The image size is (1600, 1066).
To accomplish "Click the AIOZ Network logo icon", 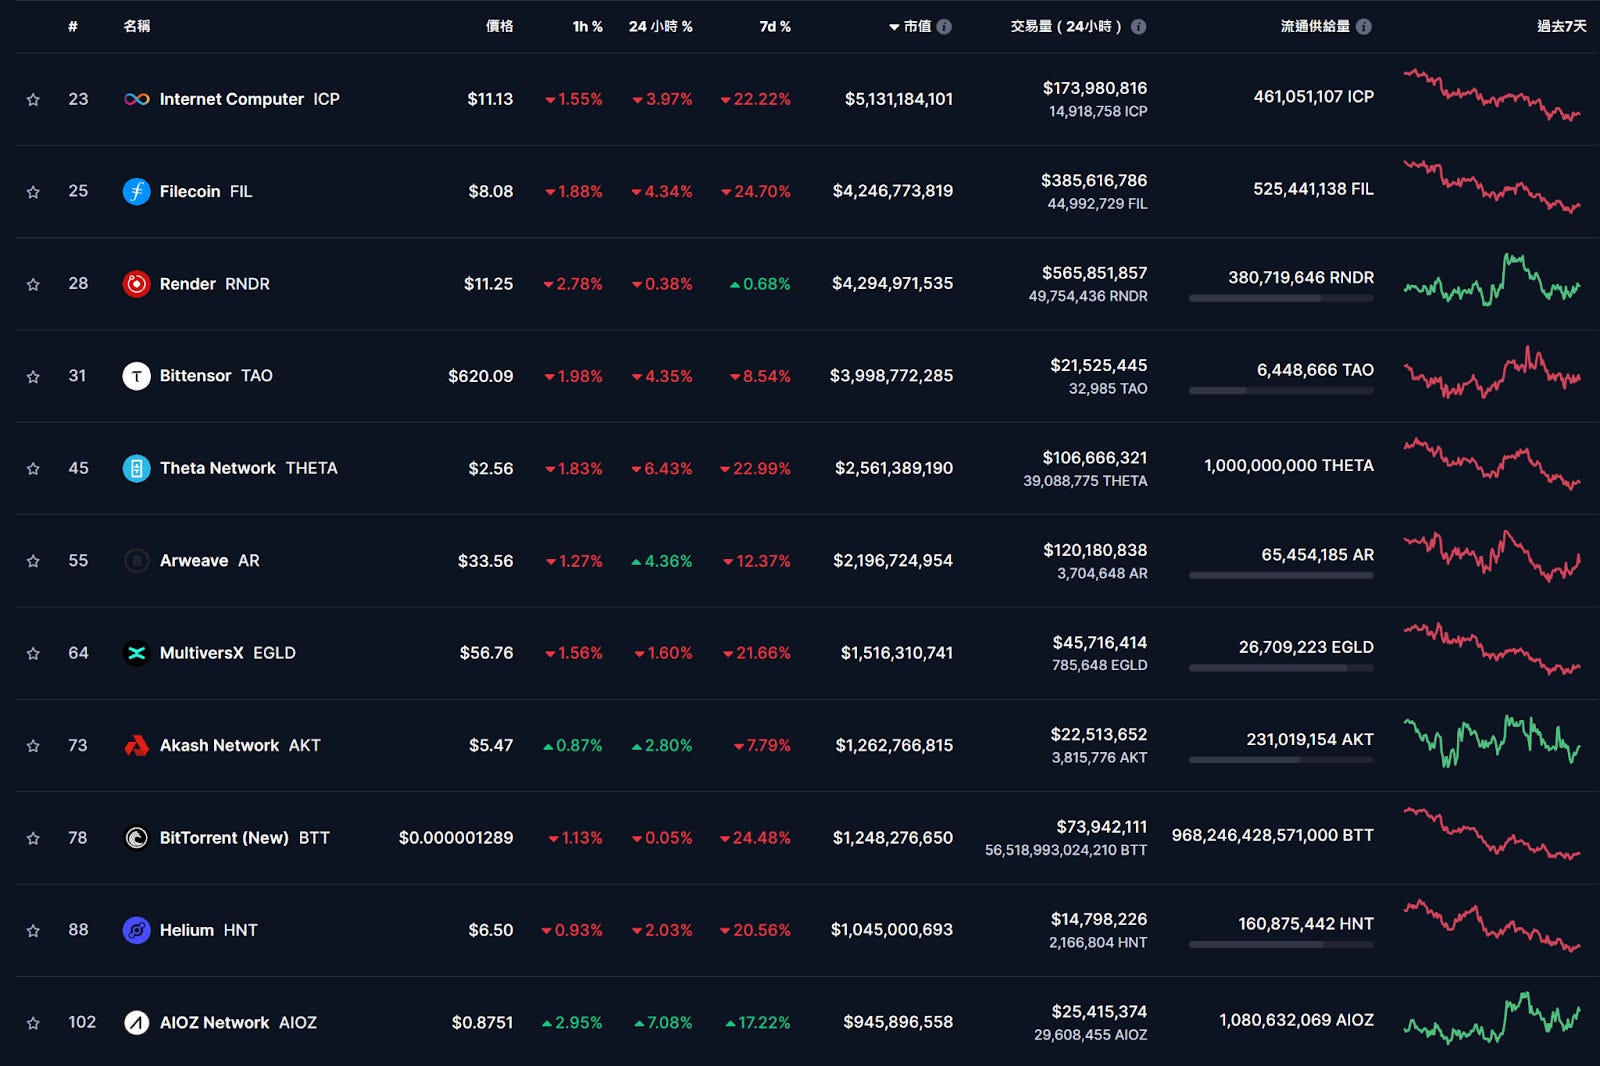I will pos(137,1022).
